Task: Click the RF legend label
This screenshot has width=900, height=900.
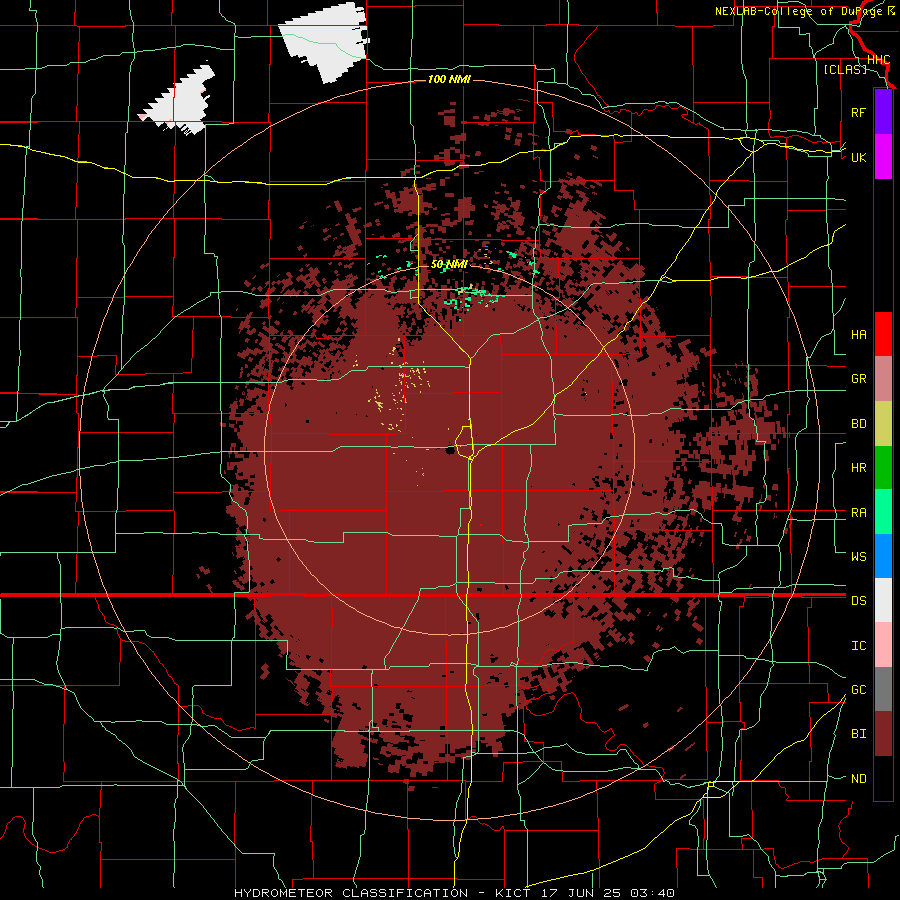Action: coord(858,112)
